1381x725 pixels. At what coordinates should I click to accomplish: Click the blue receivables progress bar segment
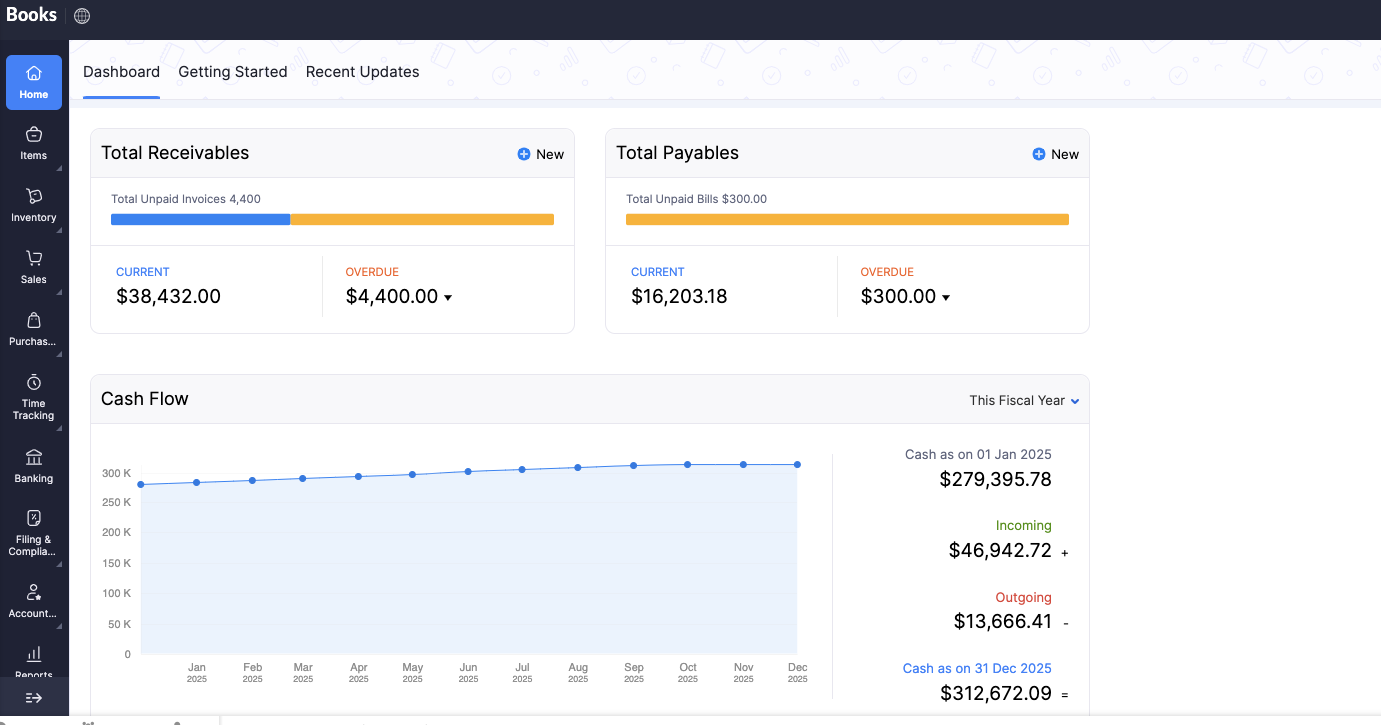(200, 220)
